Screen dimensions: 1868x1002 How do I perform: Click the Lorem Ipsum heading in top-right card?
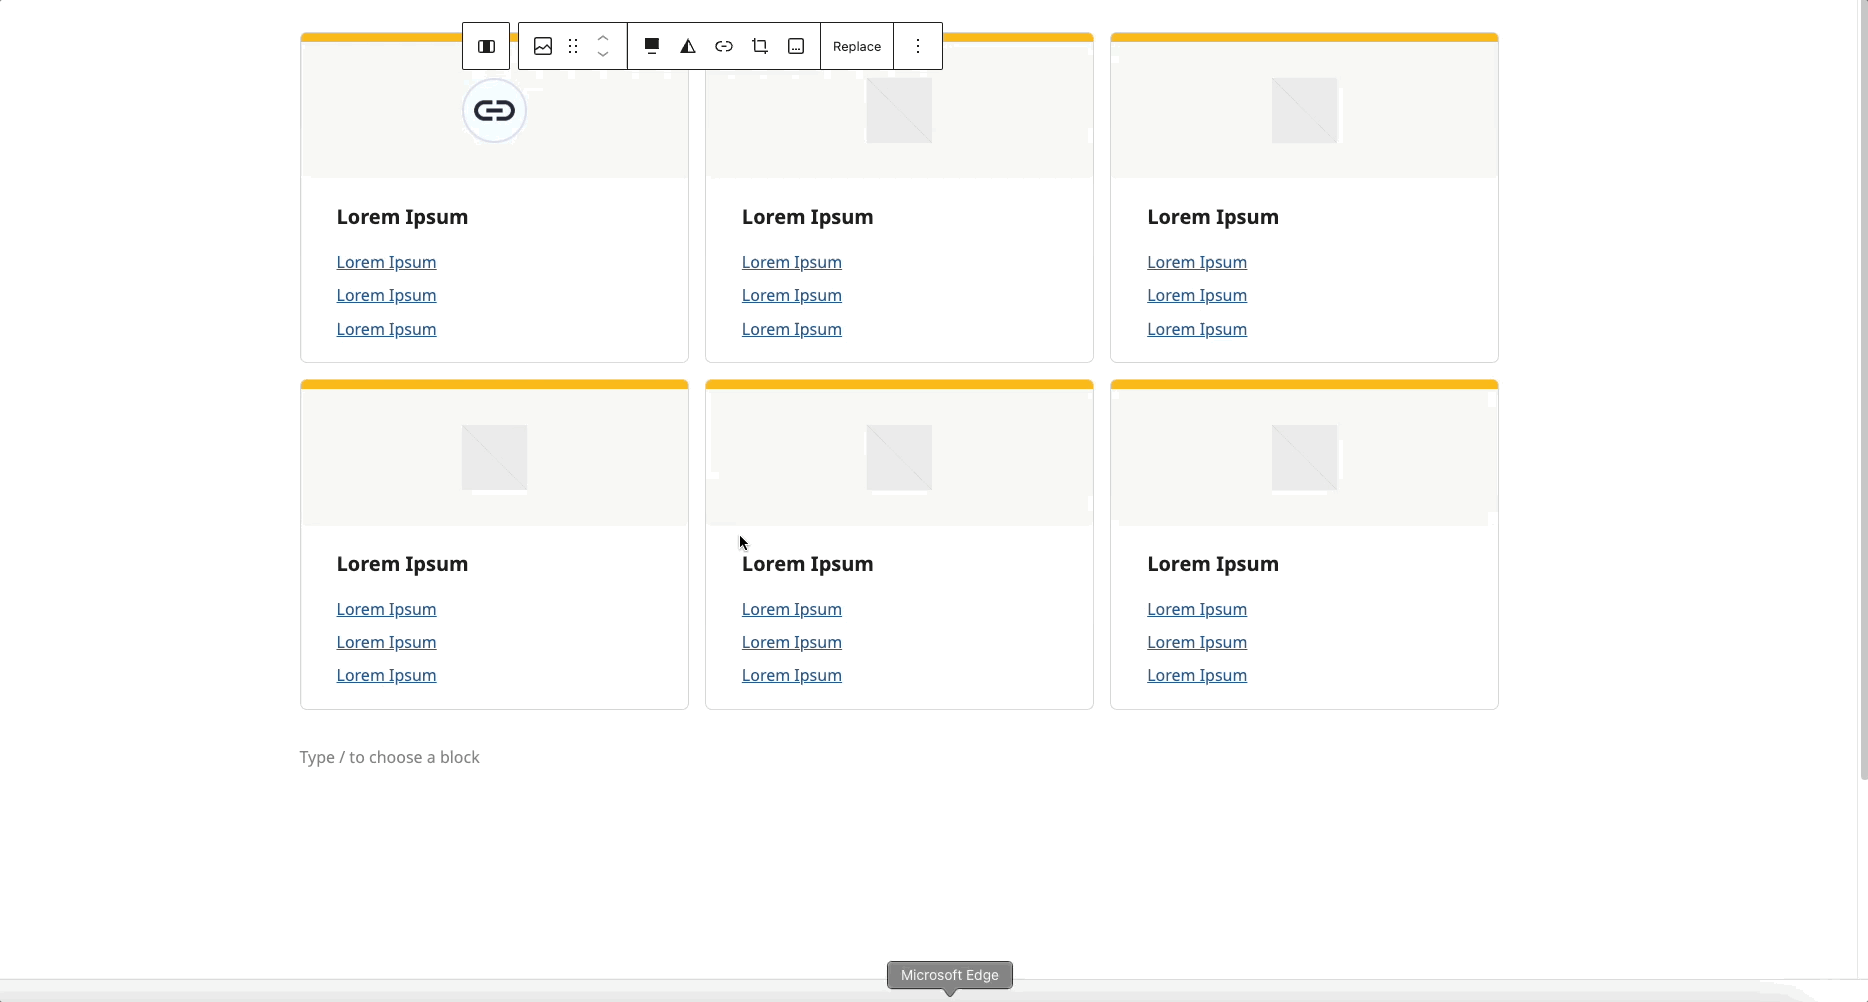(x=1212, y=217)
